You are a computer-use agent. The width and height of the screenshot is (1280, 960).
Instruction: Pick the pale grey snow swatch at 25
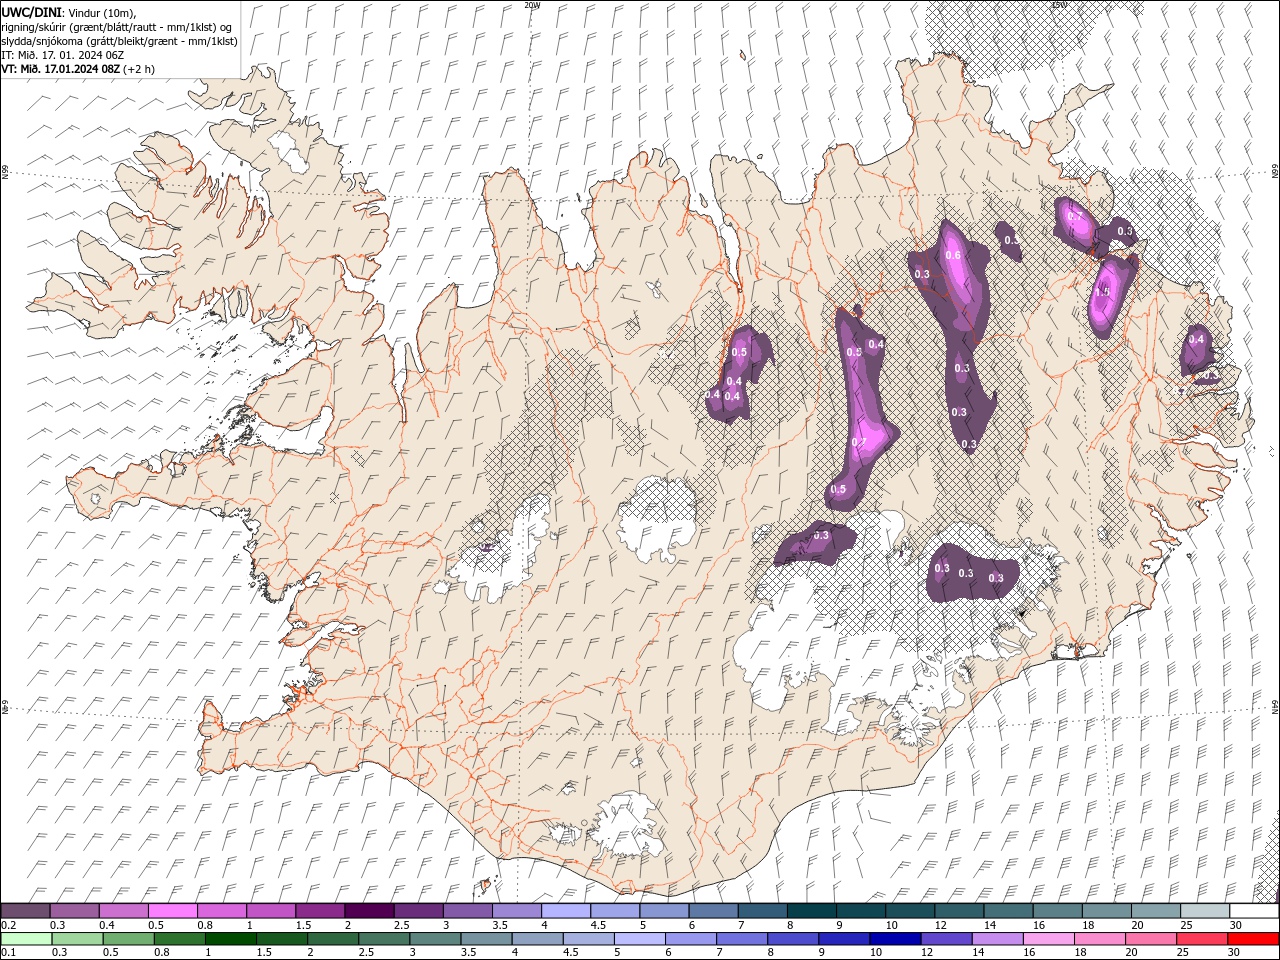(x=1205, y=911)
